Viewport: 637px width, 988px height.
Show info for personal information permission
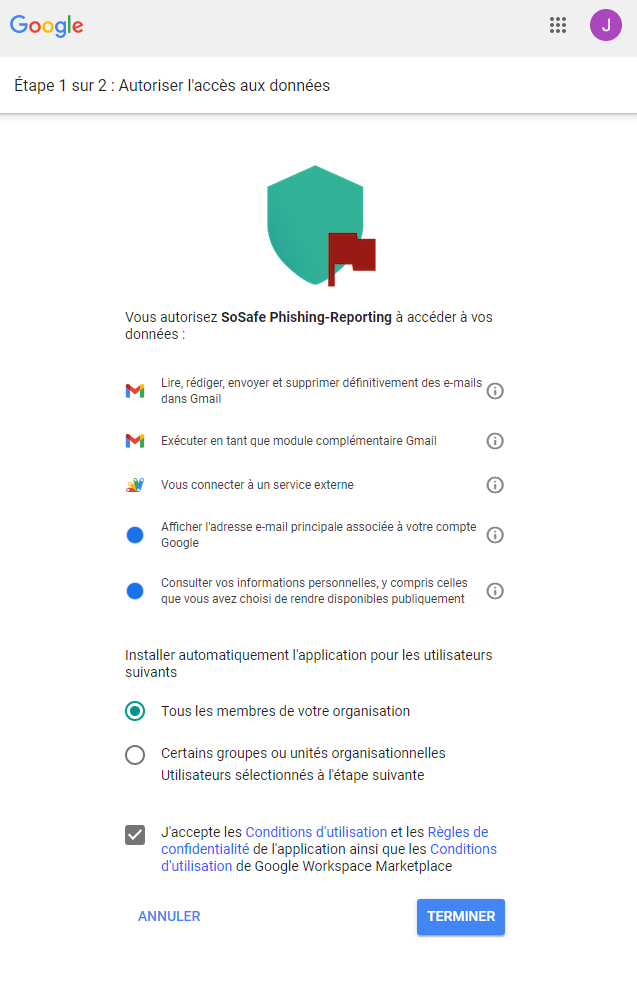coord(495,591)
